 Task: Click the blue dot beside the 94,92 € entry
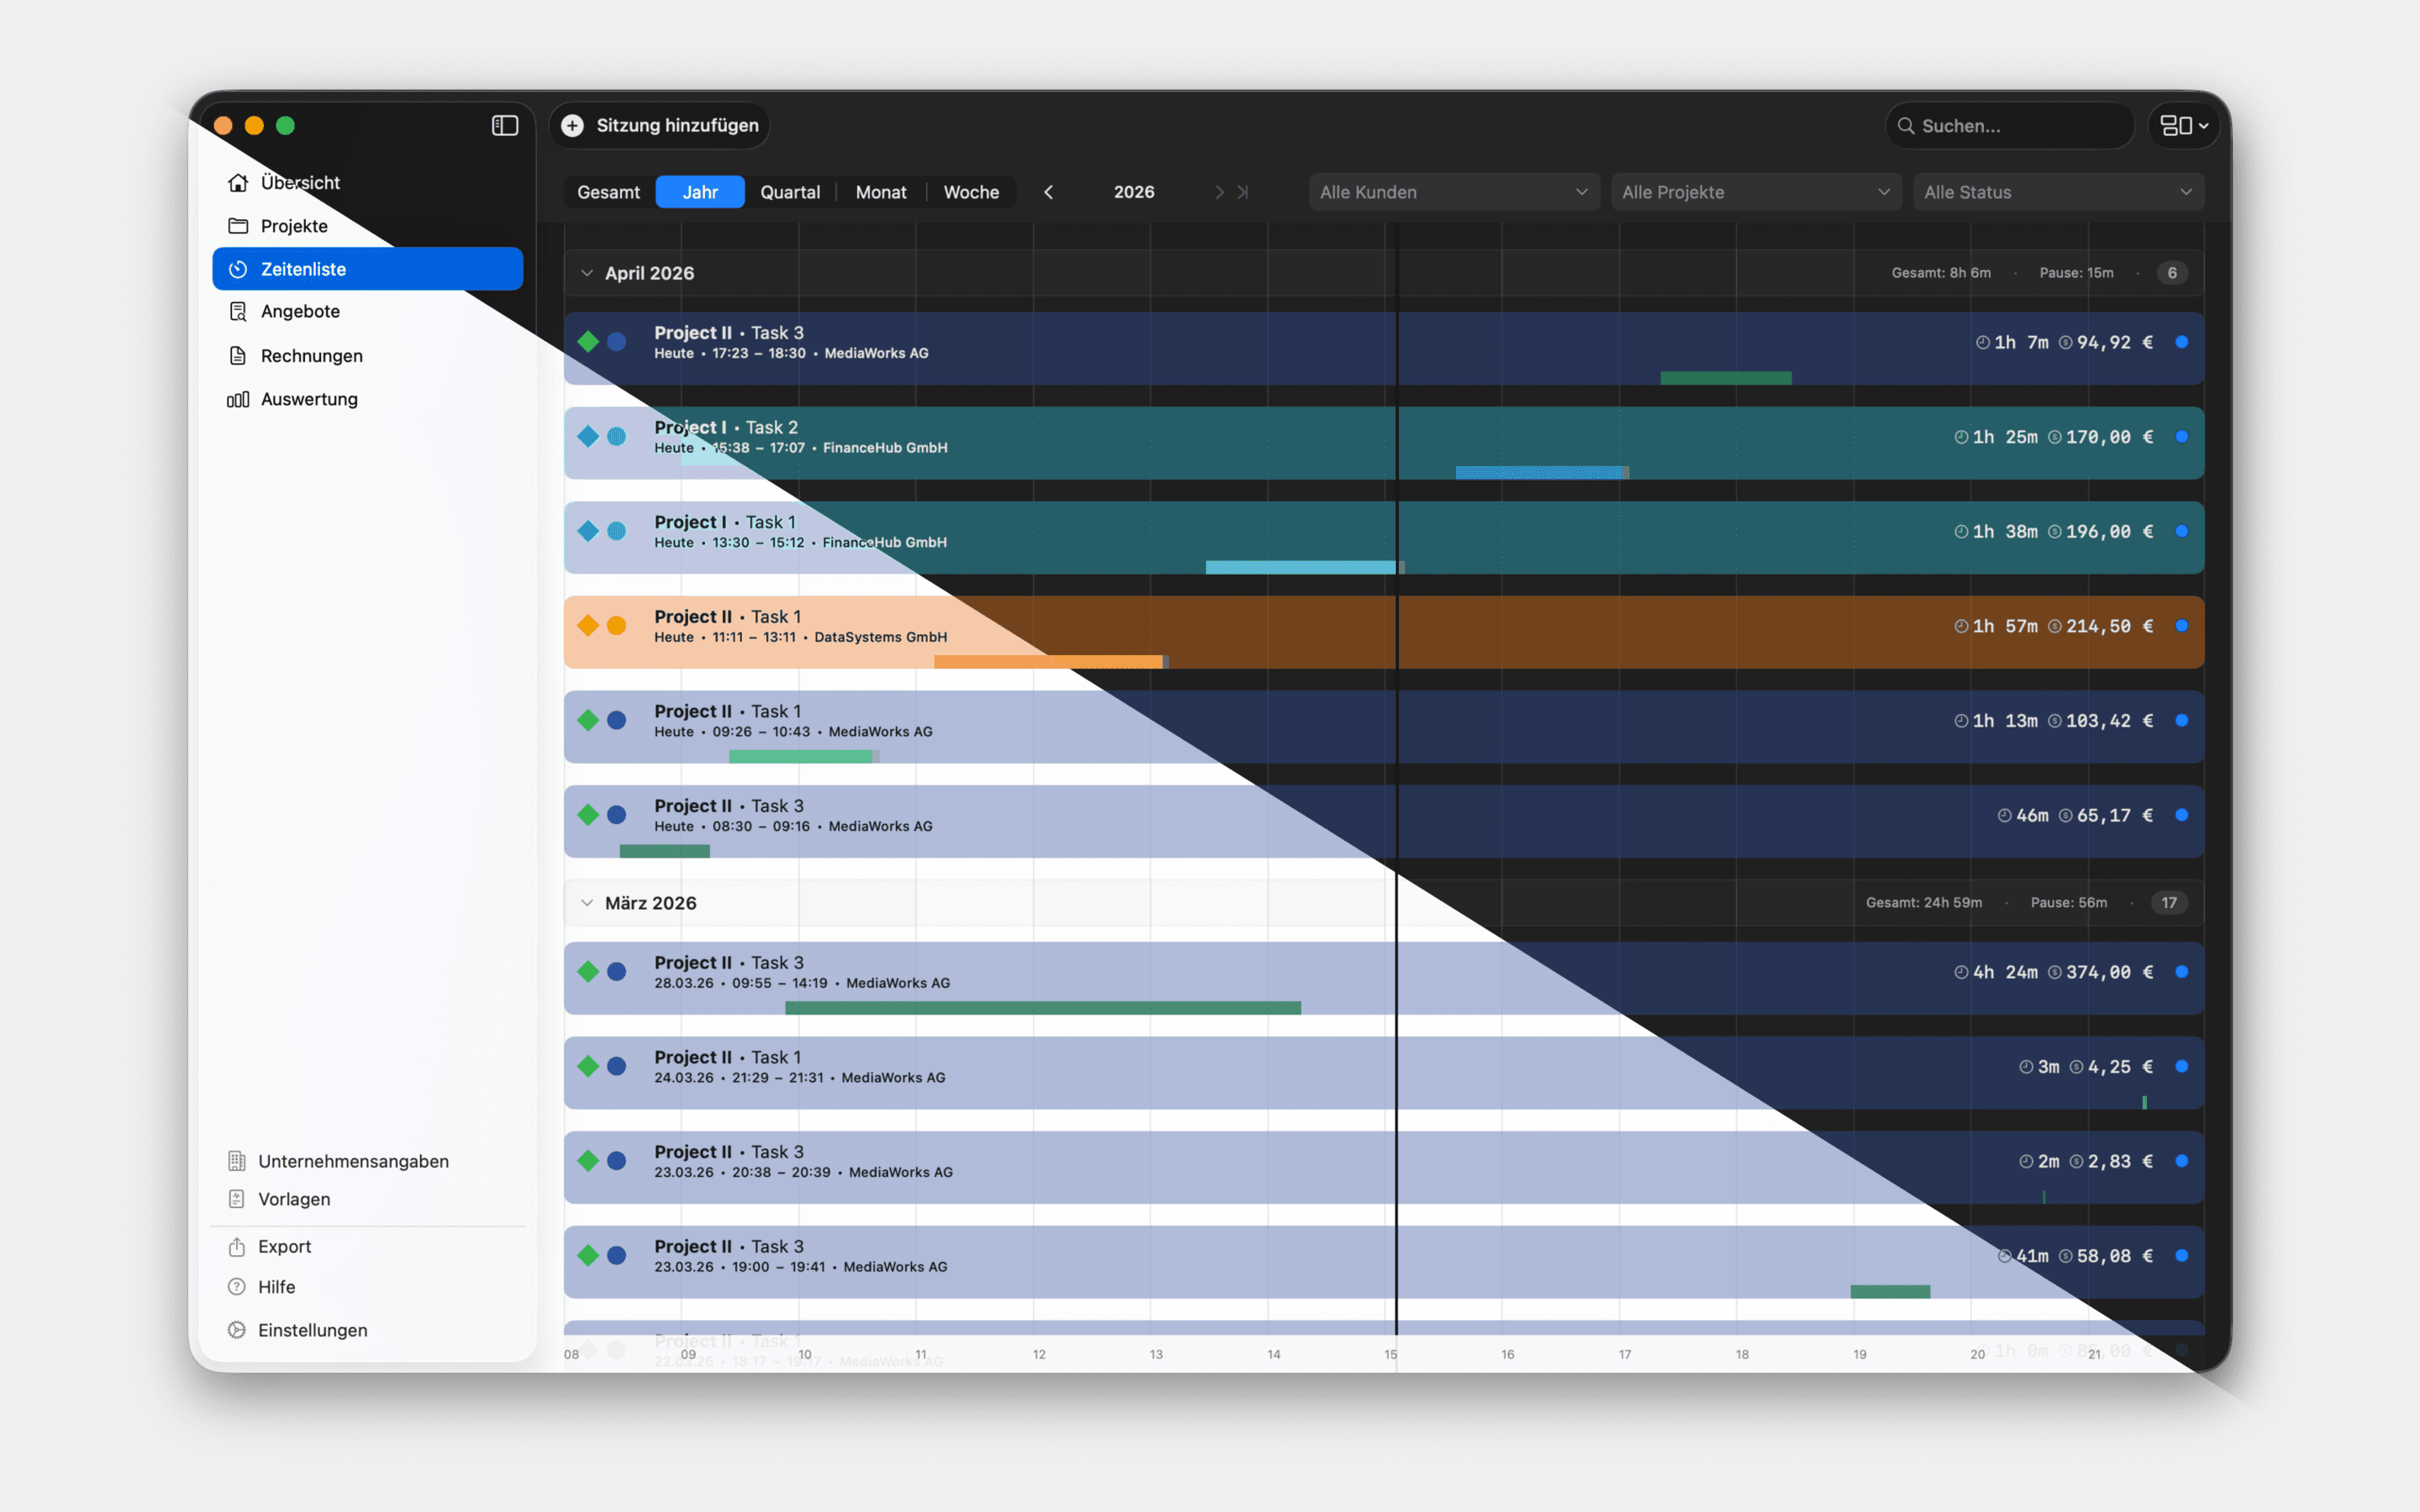point(2182,341)
